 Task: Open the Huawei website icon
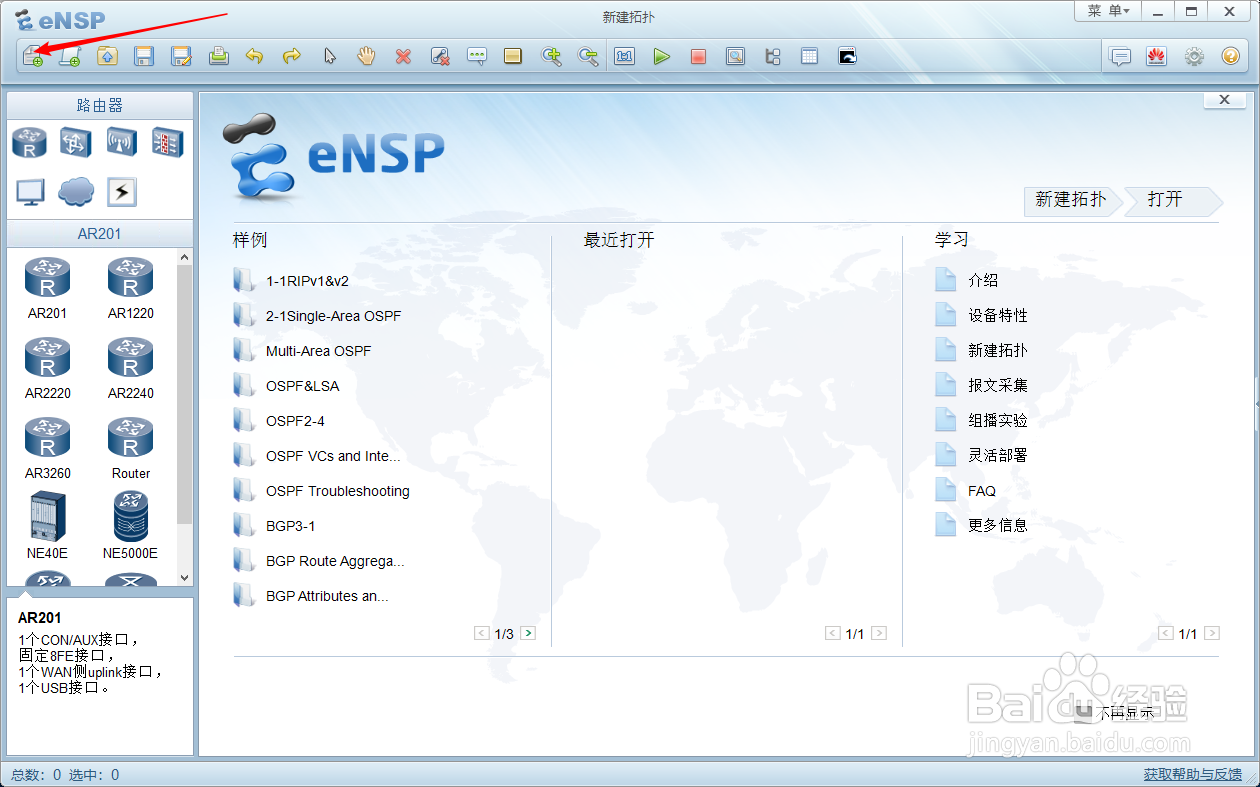[1157, 56]
